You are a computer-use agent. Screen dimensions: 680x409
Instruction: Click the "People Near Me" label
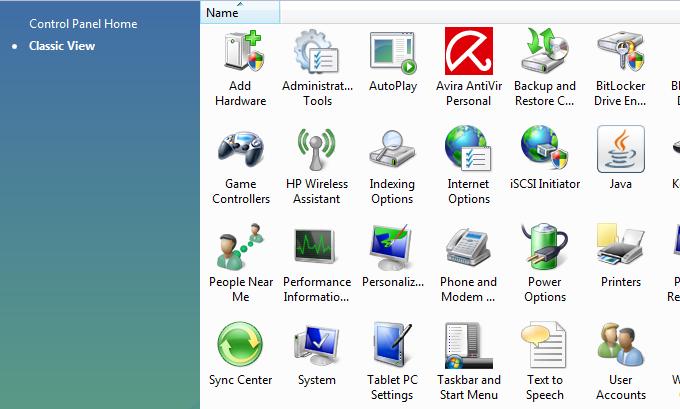[241, 289]
